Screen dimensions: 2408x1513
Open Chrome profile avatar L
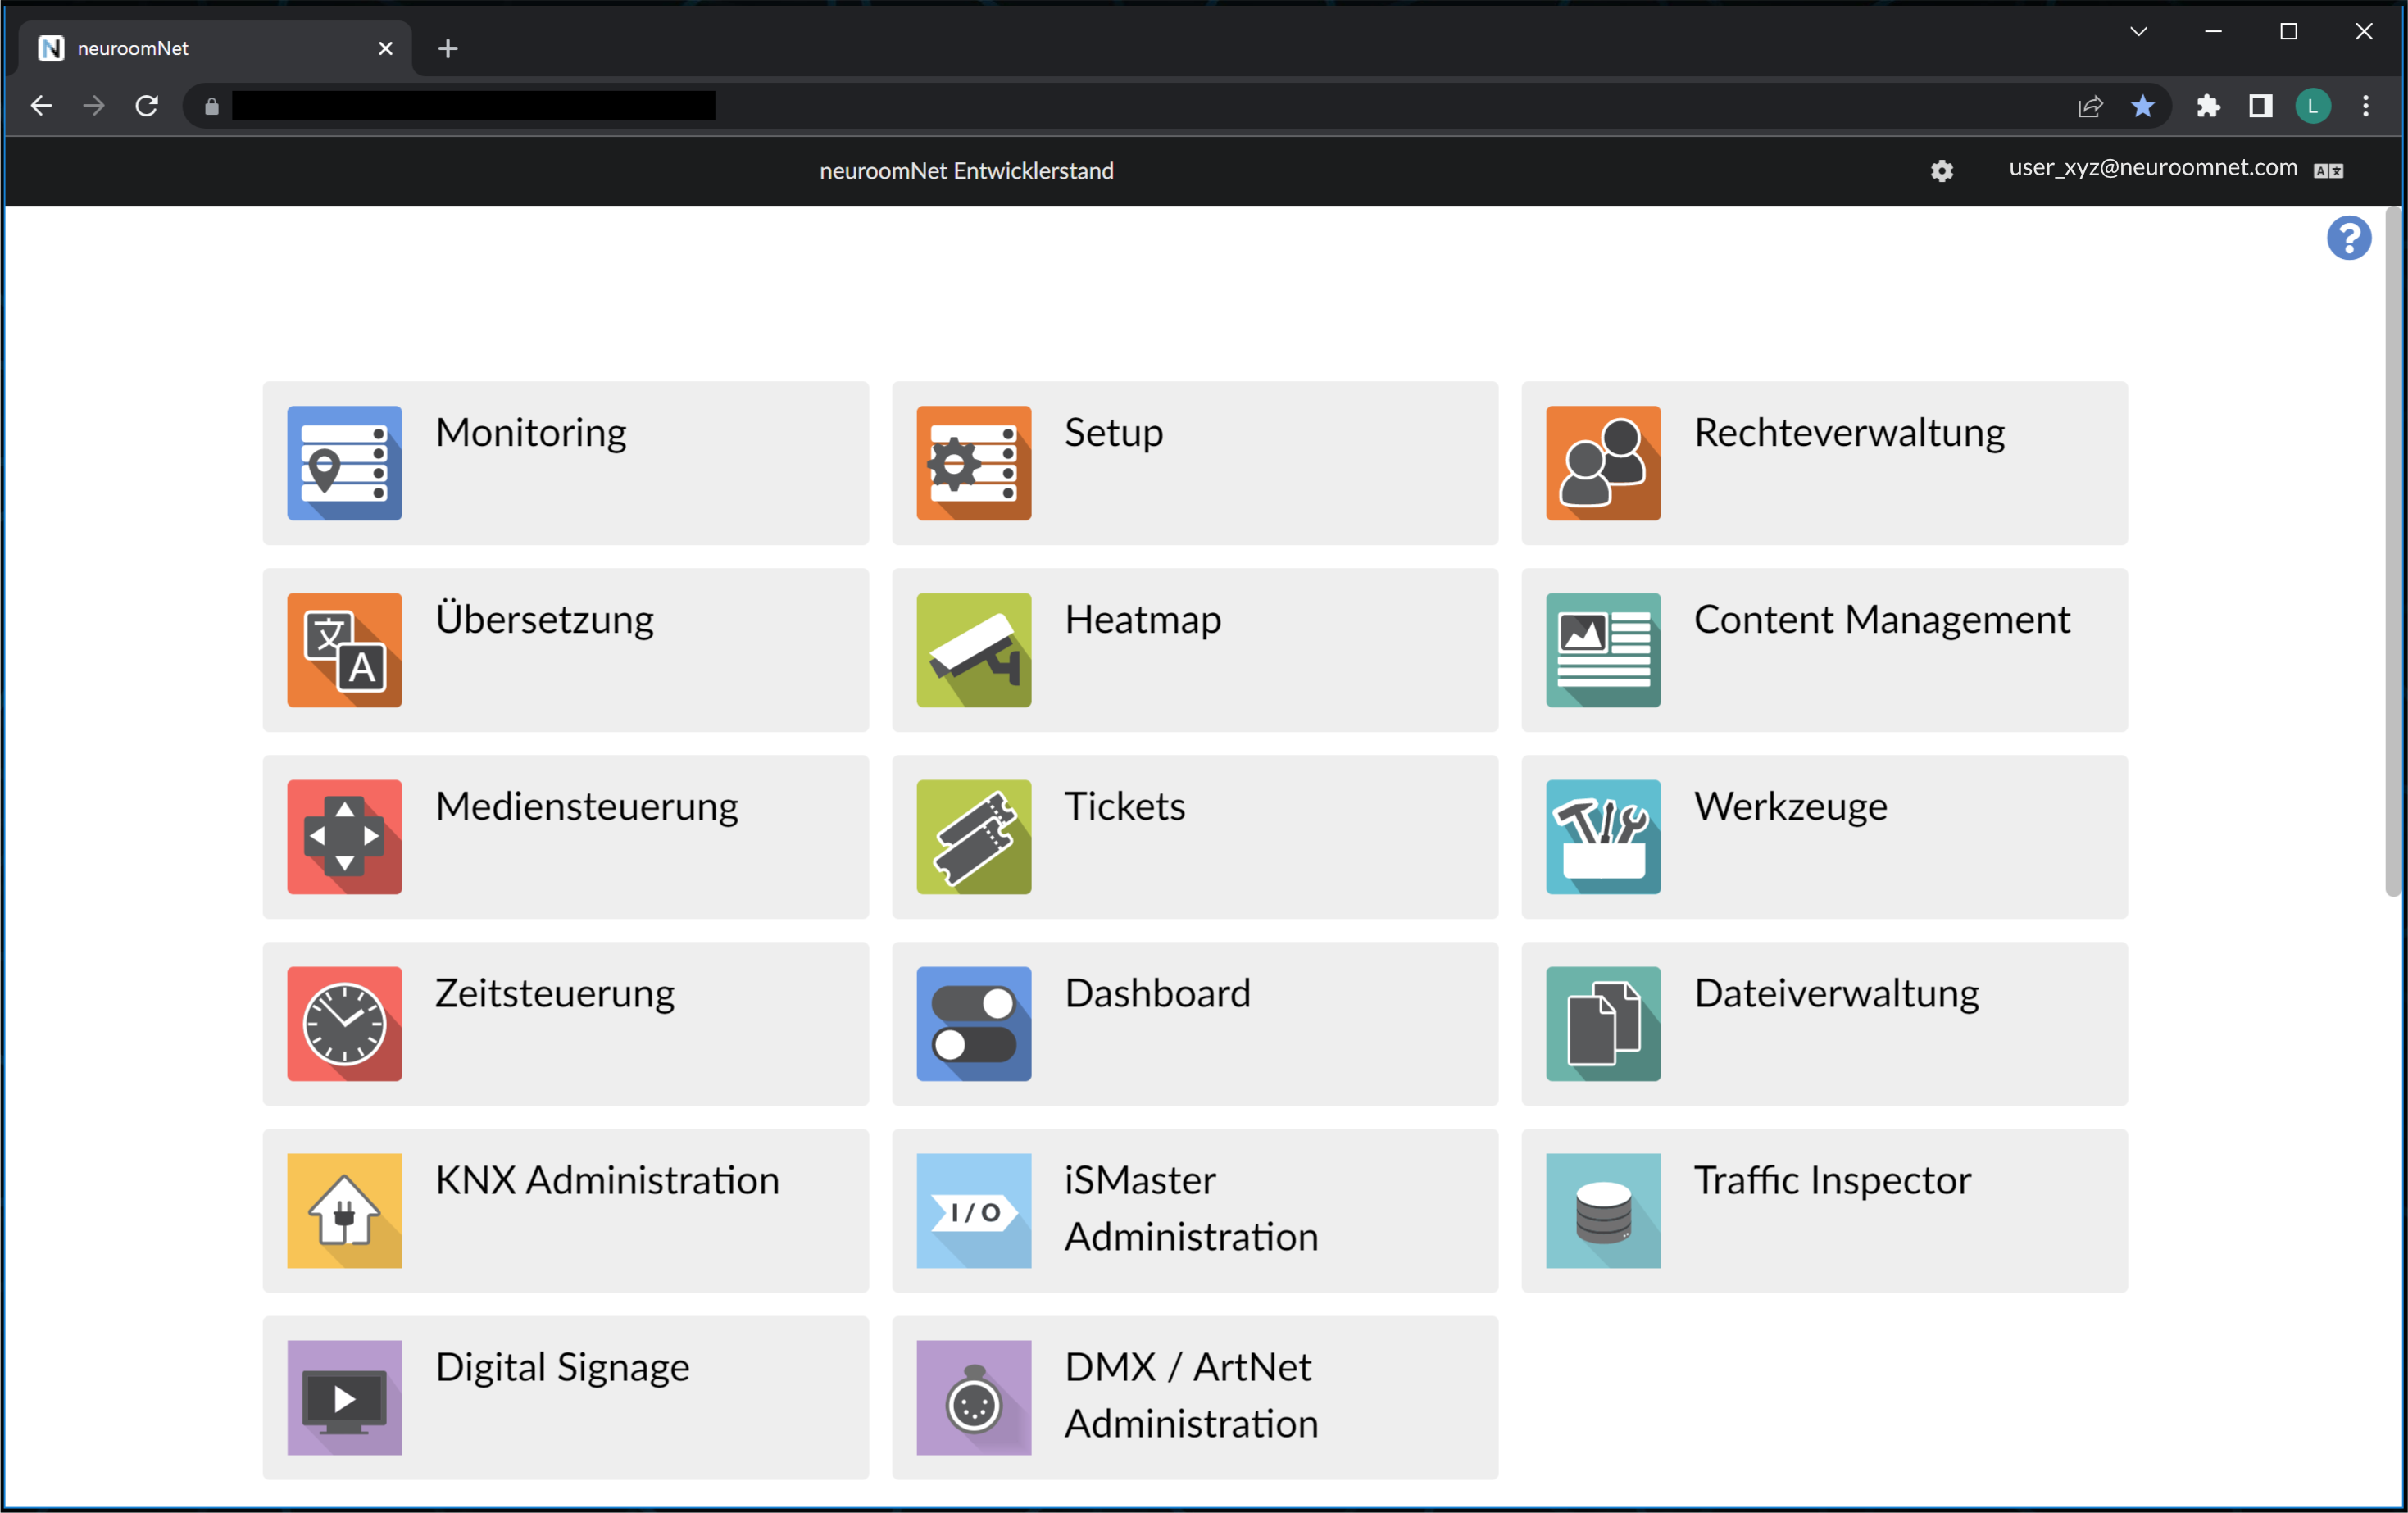pyautogui.click(x=2312, y=106)
